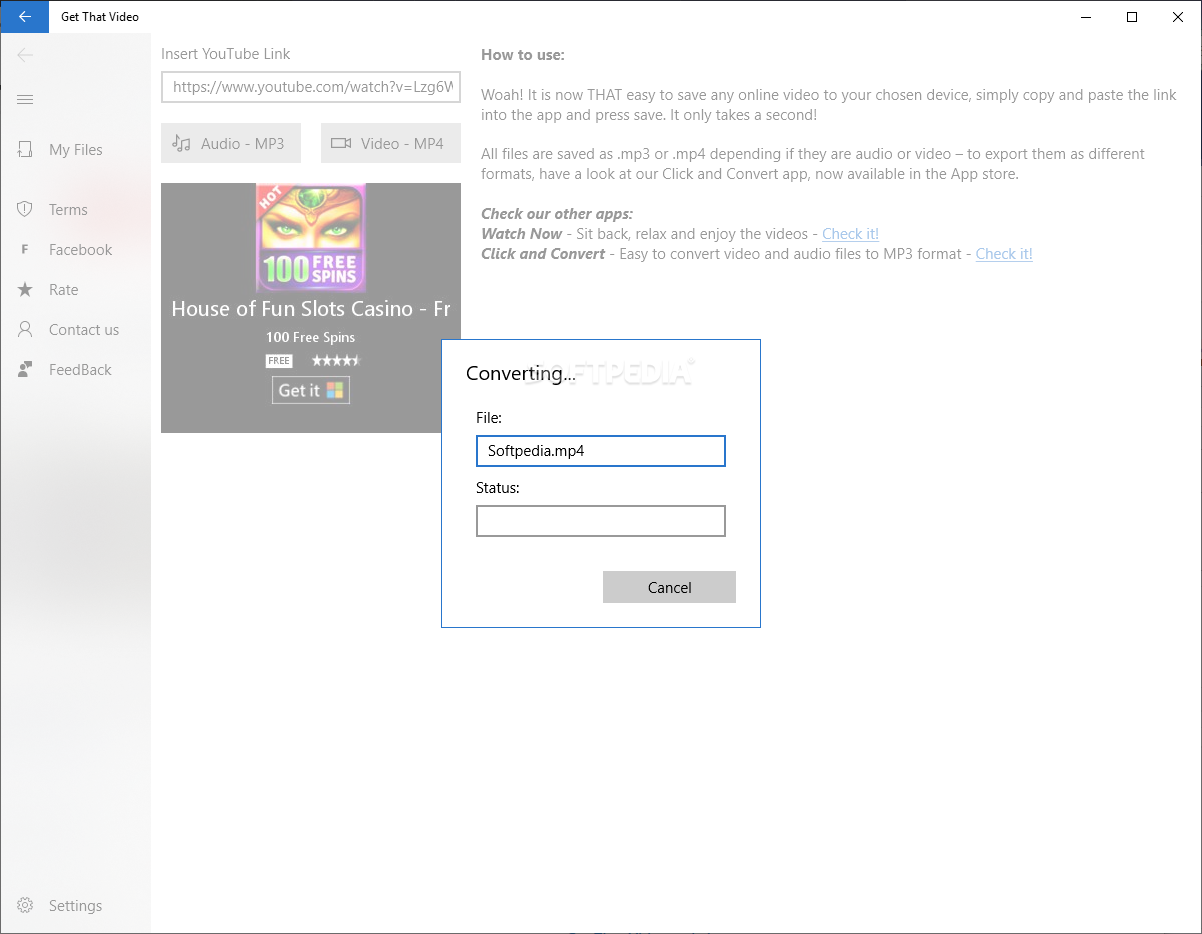The width and height of the screenshot is (1202, 934).
Task: Click Insert YouTube Link label
Action: [226, 54]
